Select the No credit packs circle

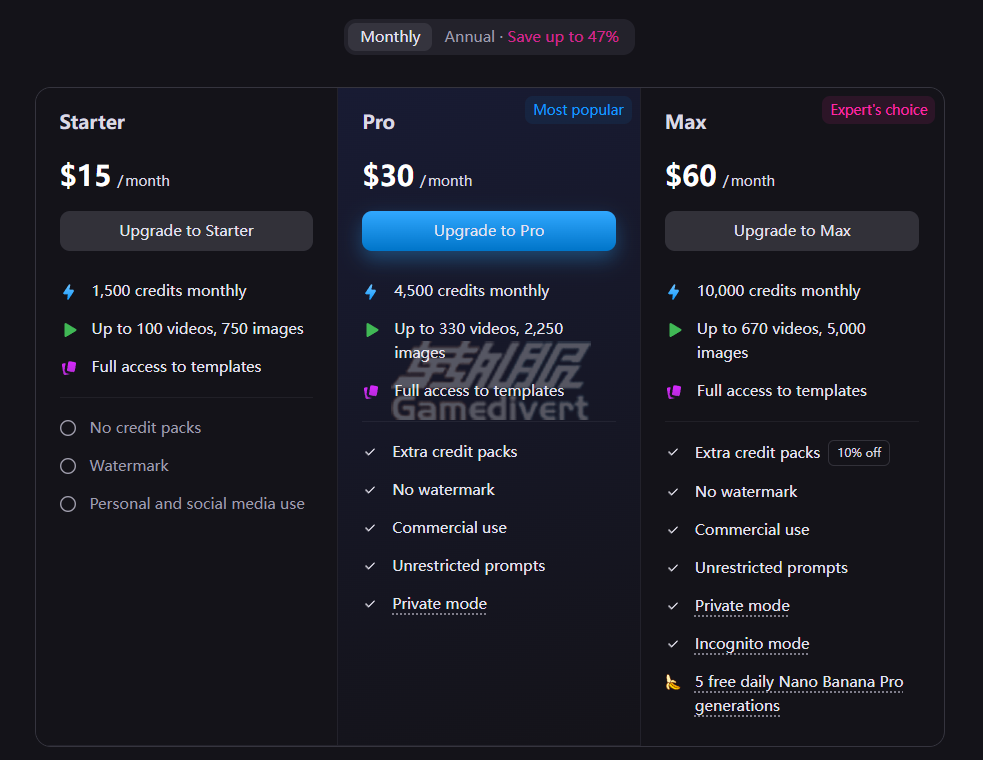(x=68, y=428)
